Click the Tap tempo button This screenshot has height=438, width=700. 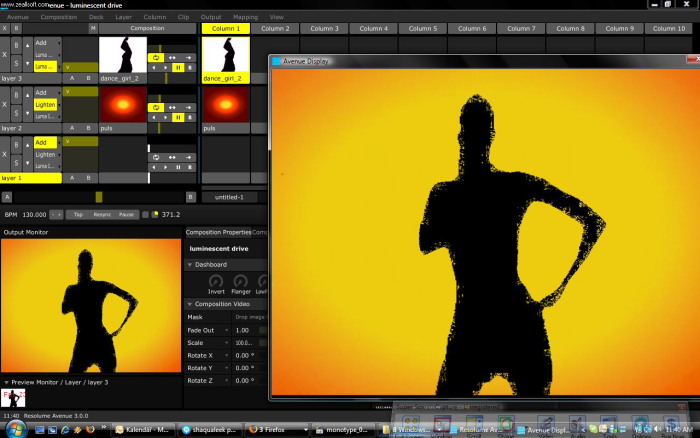(x=78, y=215)
